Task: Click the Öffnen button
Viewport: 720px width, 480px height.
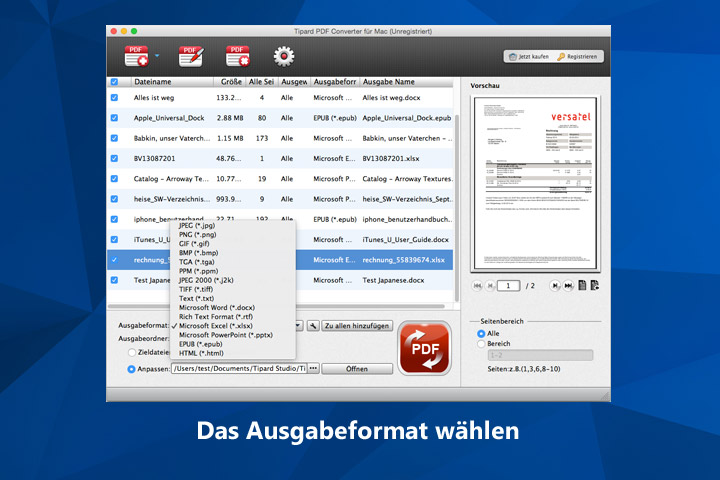Action: click(357, 369)
